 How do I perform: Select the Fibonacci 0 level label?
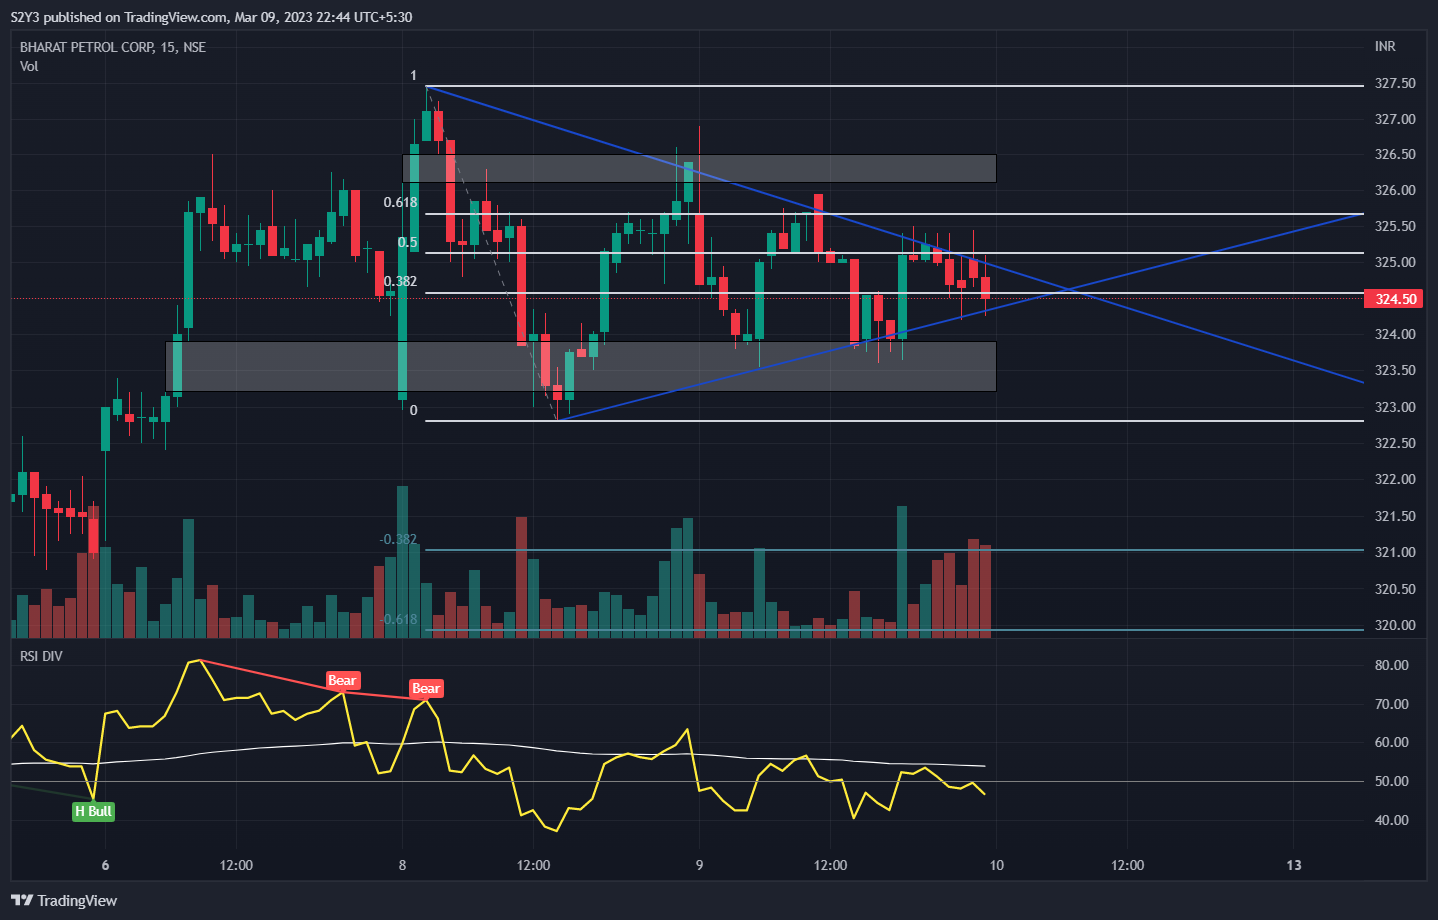[413, 411]
